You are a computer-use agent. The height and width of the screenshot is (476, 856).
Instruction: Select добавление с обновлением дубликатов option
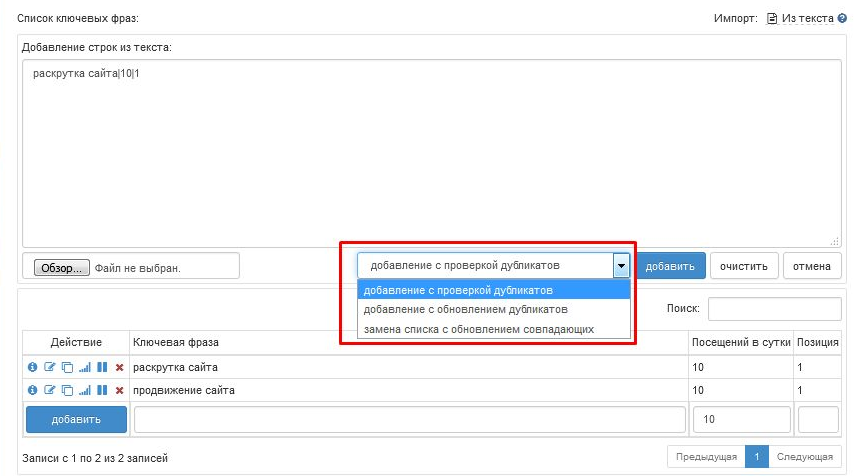pyautogui.click(x=465, y=309)
